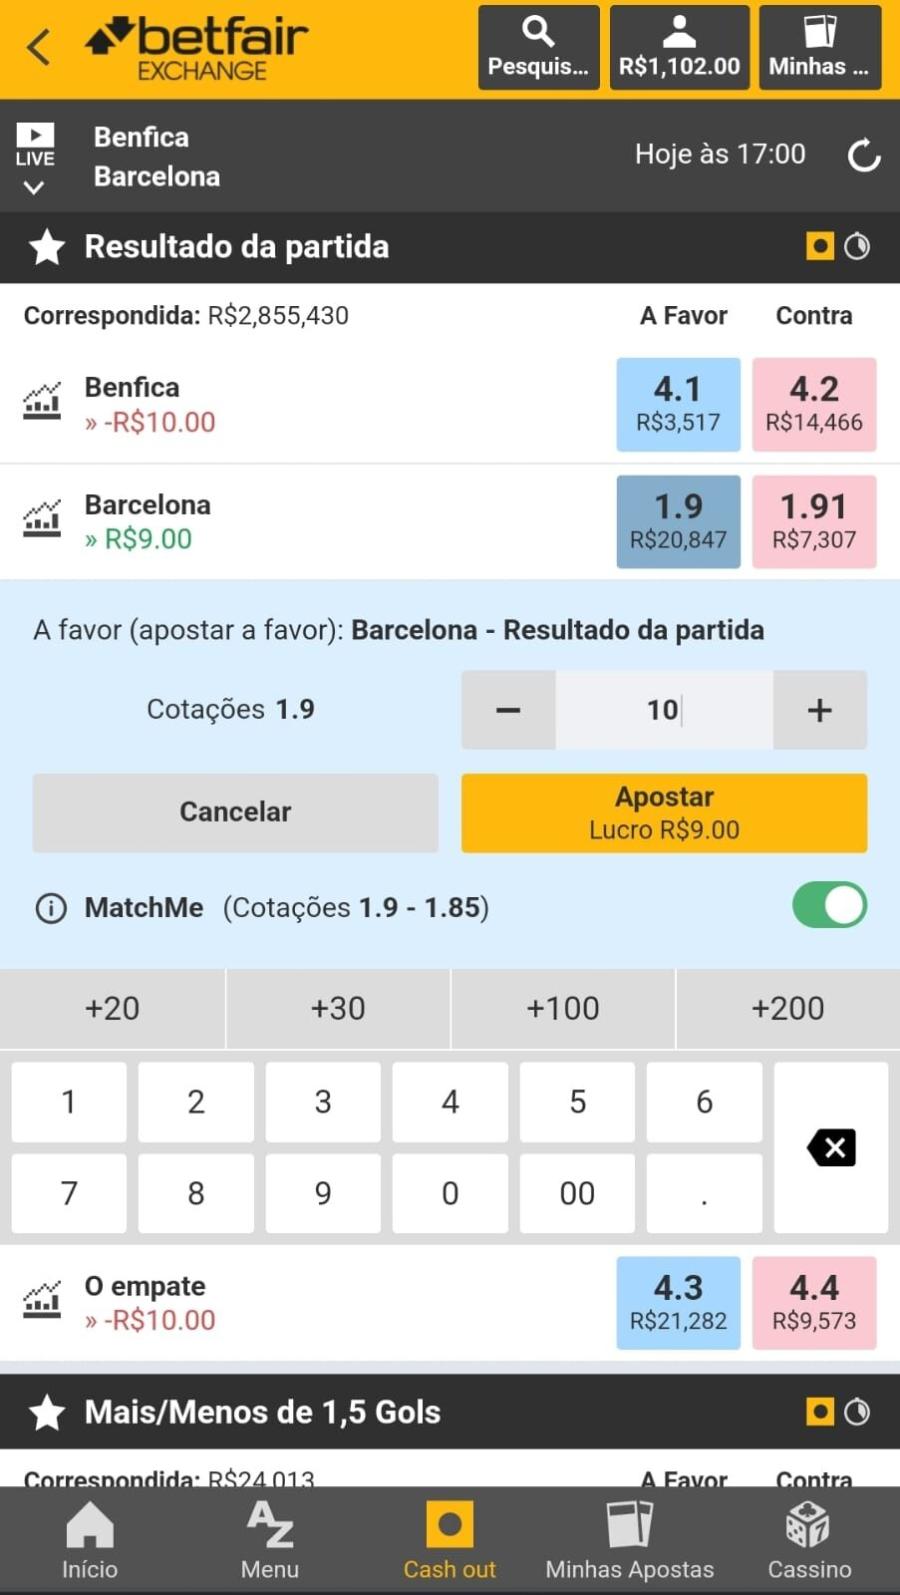The width and height of the screenshot is (900, 1595).
Task: Switch to Minhas Apostas tab
Action: [630, 1540]
